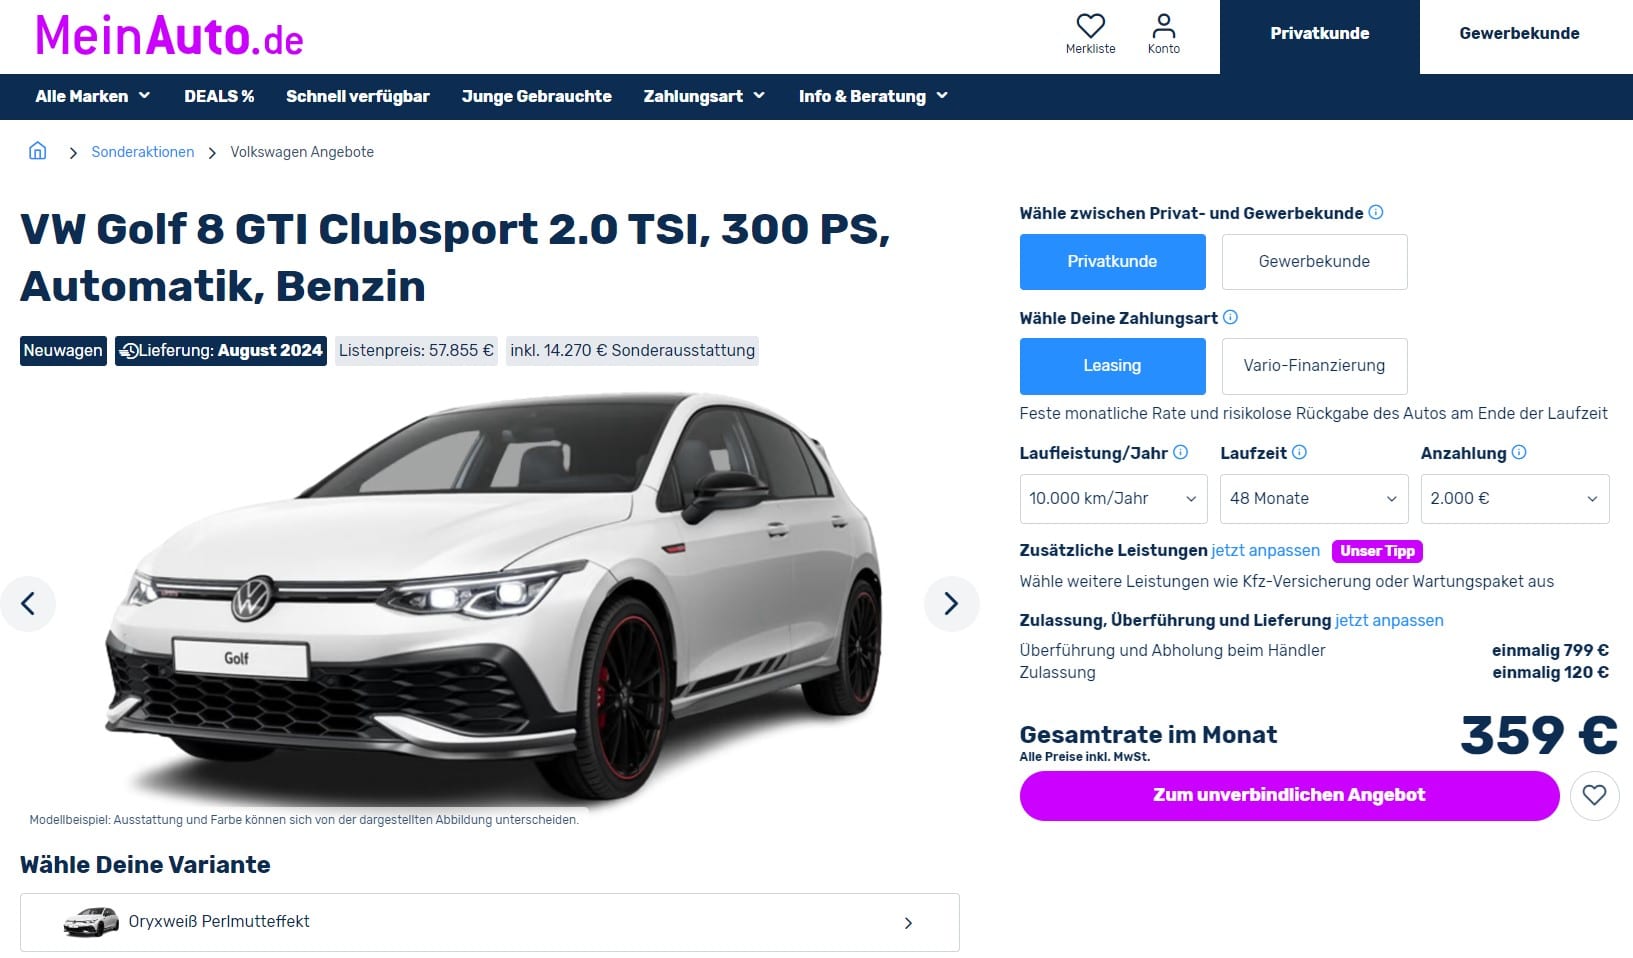Save offer with heart button
The height and width of the screenshot is (958, 1633).
pyautogui.click(x=1594, y=796)
